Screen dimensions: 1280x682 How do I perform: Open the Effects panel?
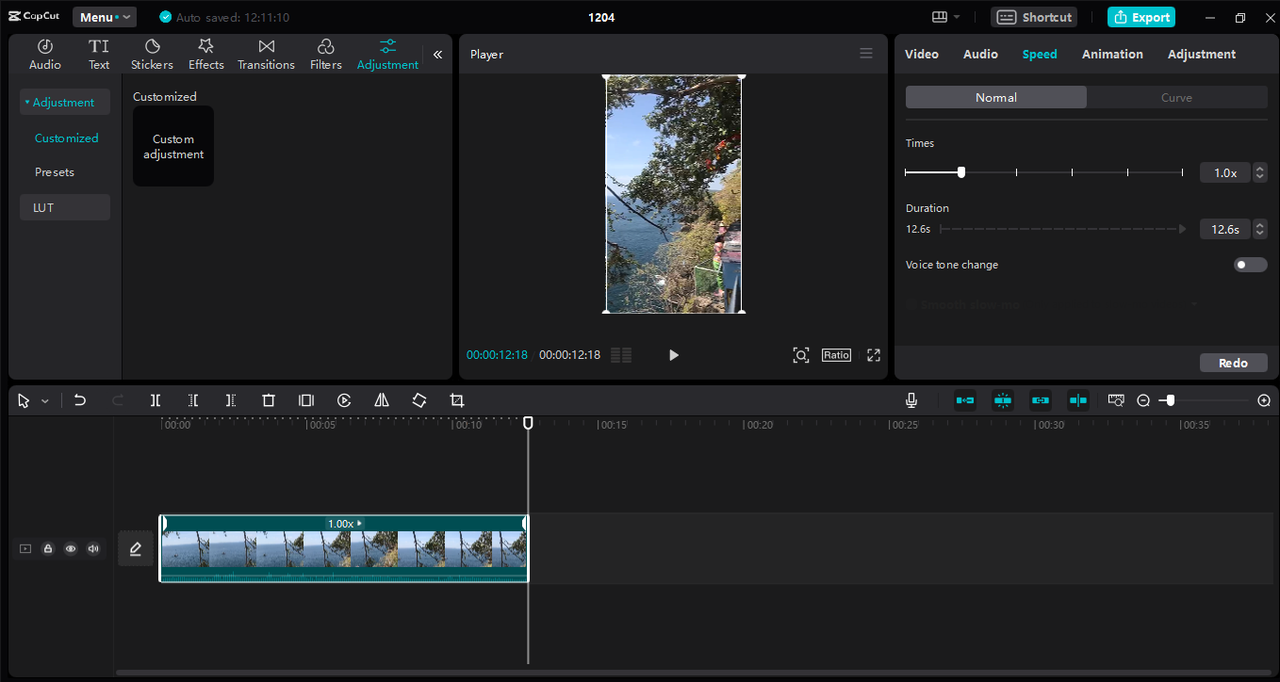tap(206, 54)
